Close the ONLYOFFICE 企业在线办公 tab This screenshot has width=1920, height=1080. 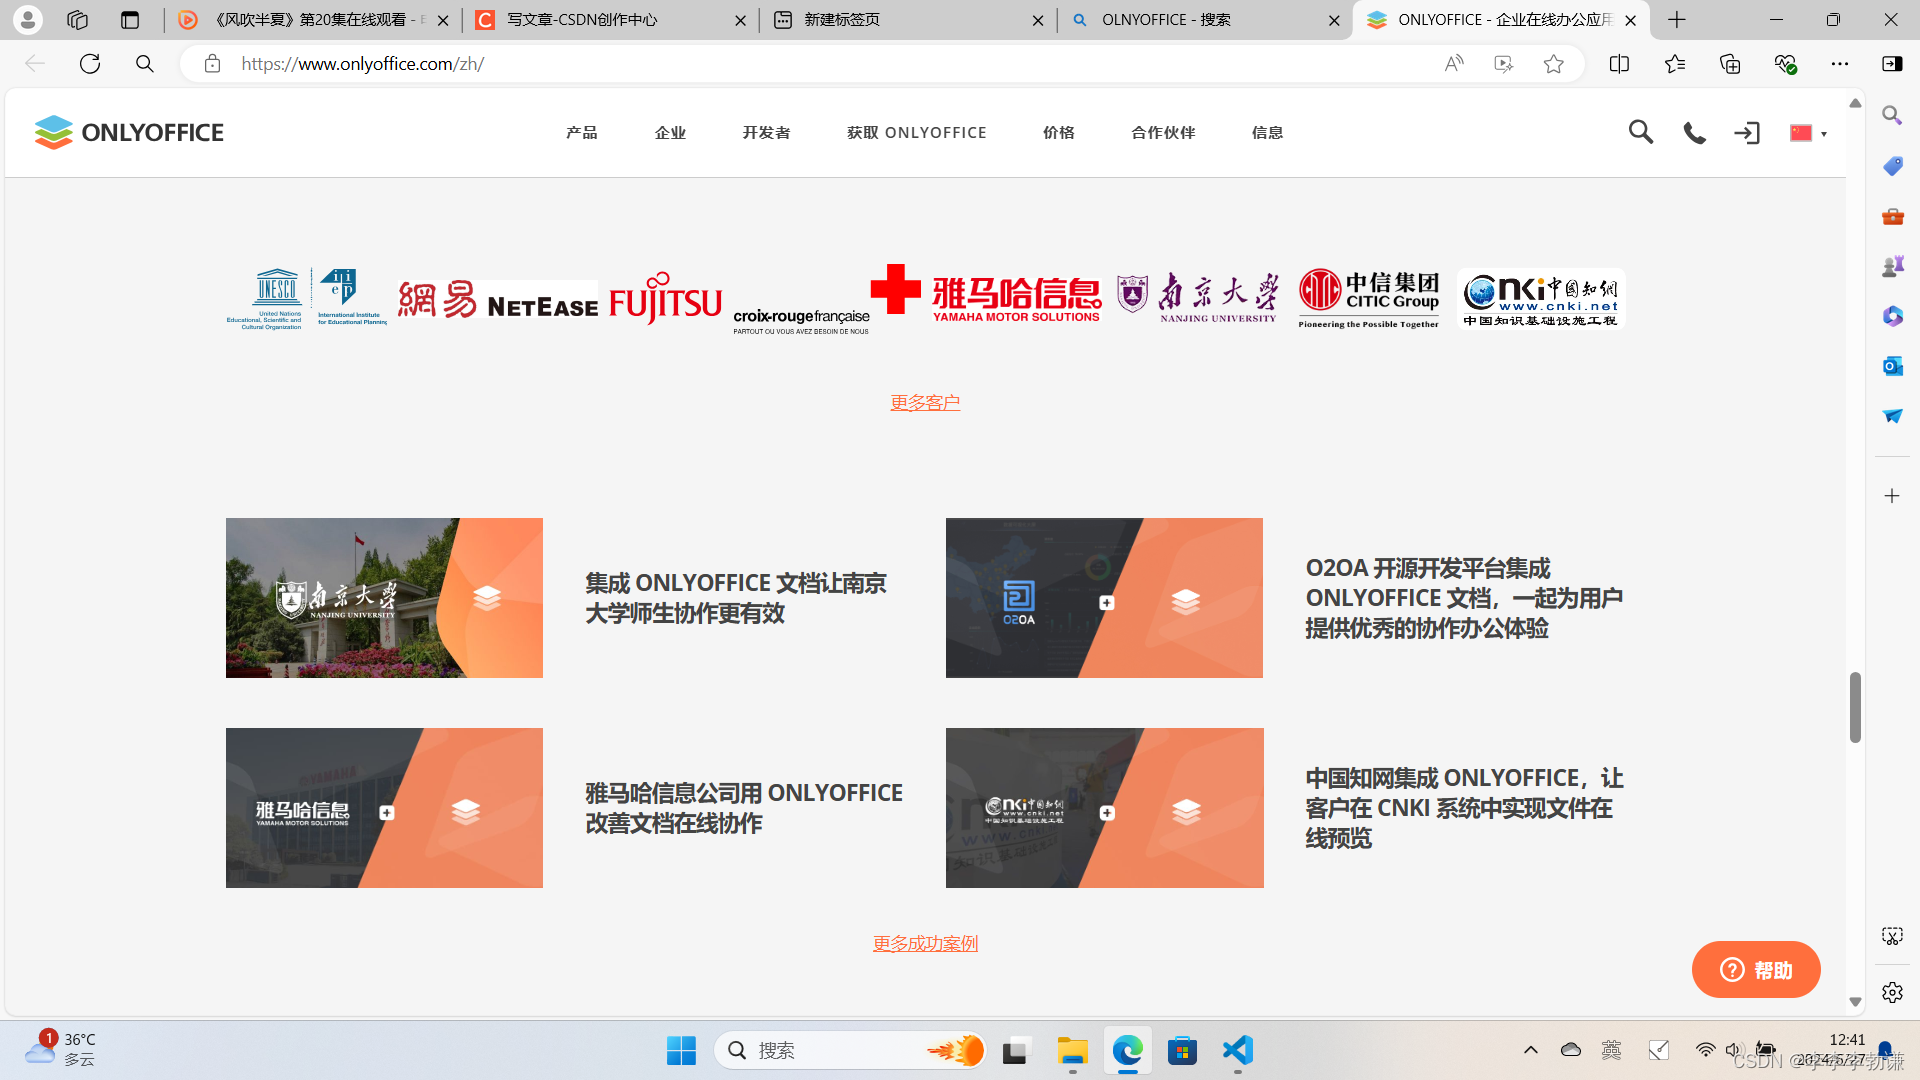point(1631,20)
